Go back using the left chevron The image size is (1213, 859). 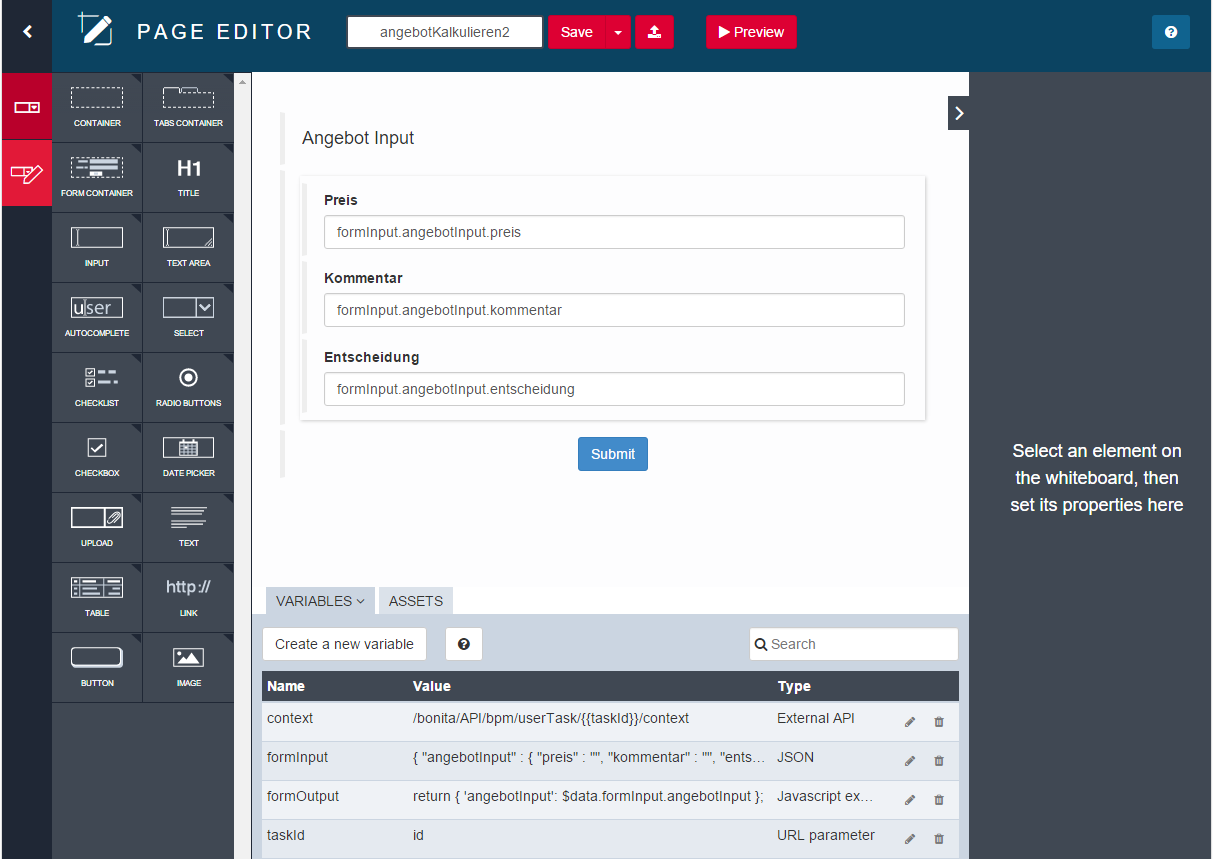(27, 31)
